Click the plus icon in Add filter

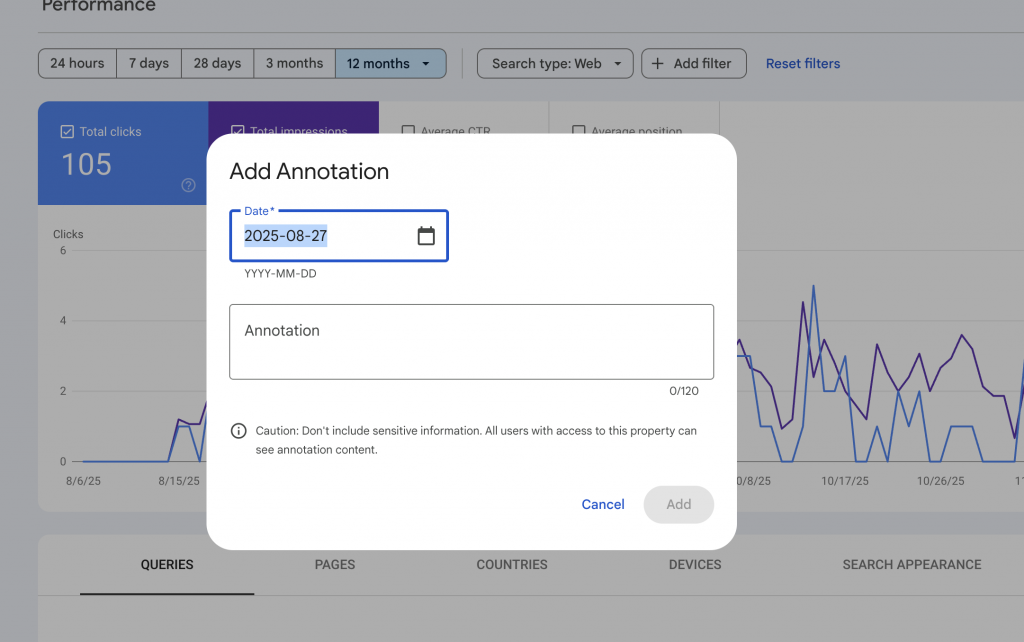tap(657, 63)
